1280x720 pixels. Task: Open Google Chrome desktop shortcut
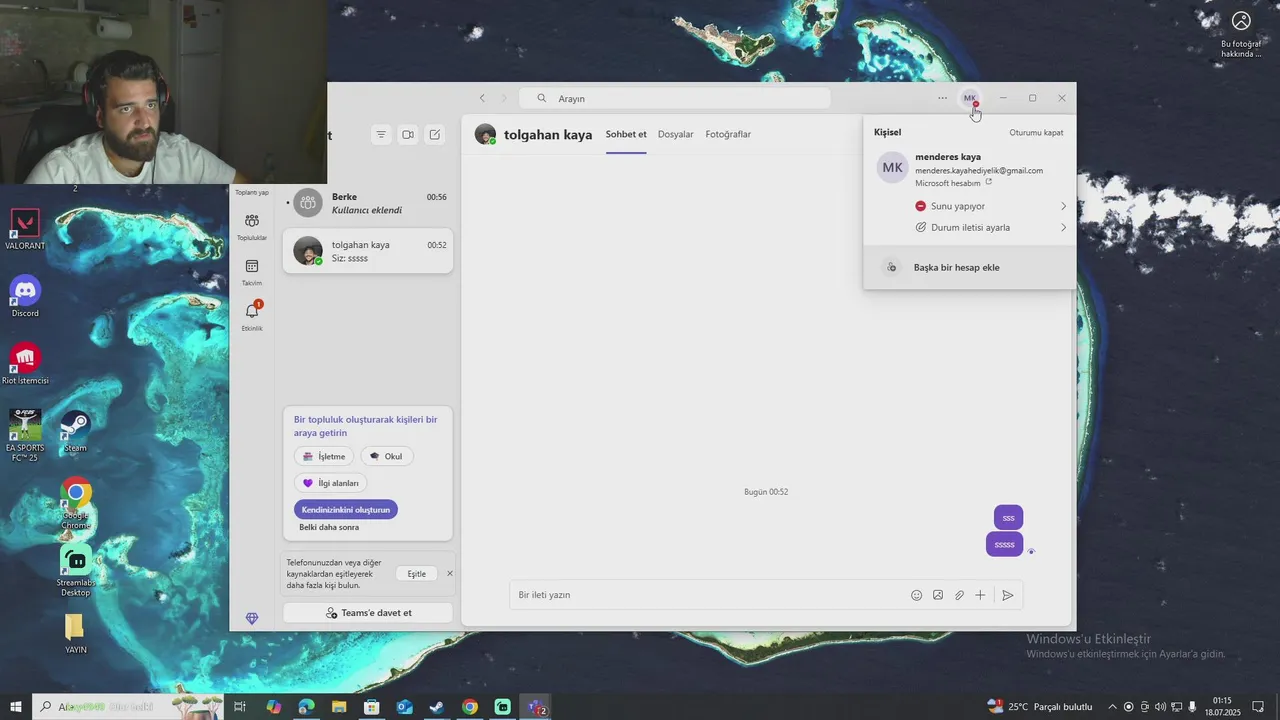click(x=76, y=504)
